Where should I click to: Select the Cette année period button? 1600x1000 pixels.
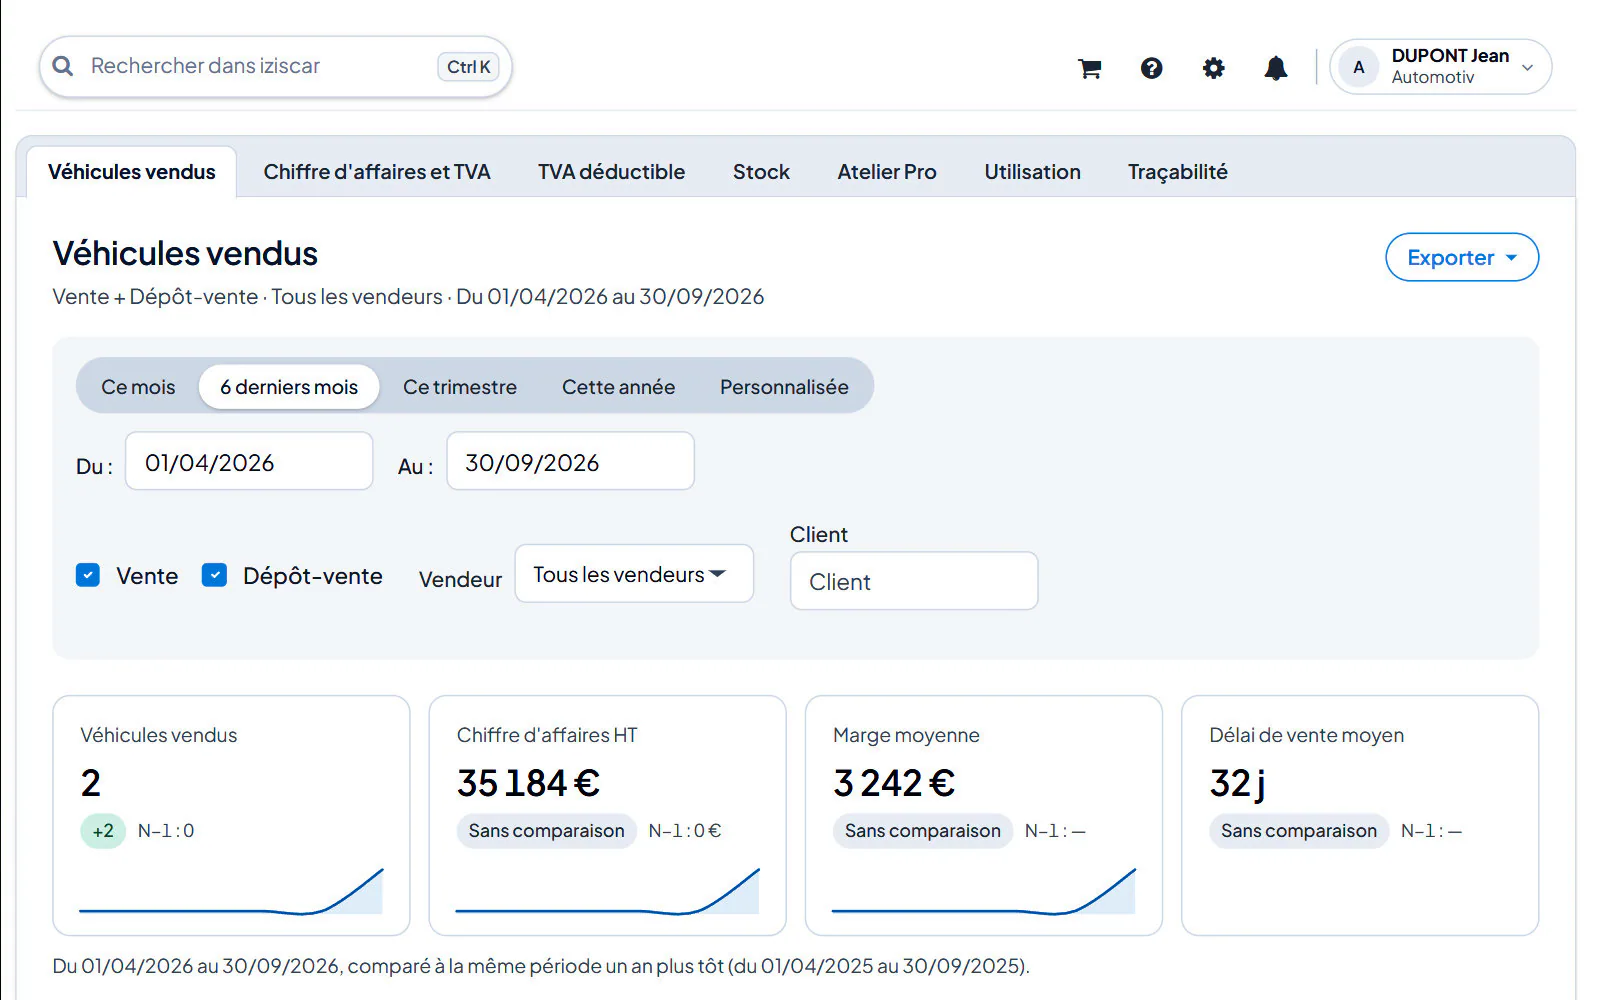point(618,387)
